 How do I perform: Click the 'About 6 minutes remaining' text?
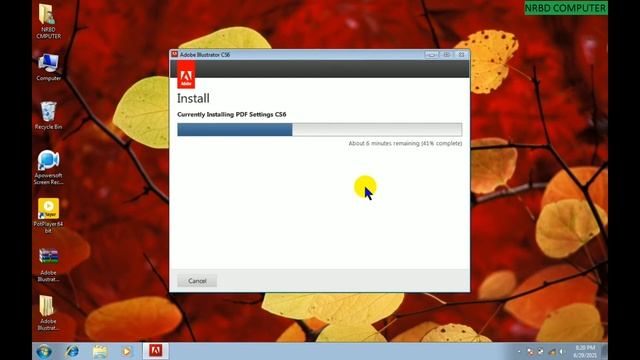(405, 143)
